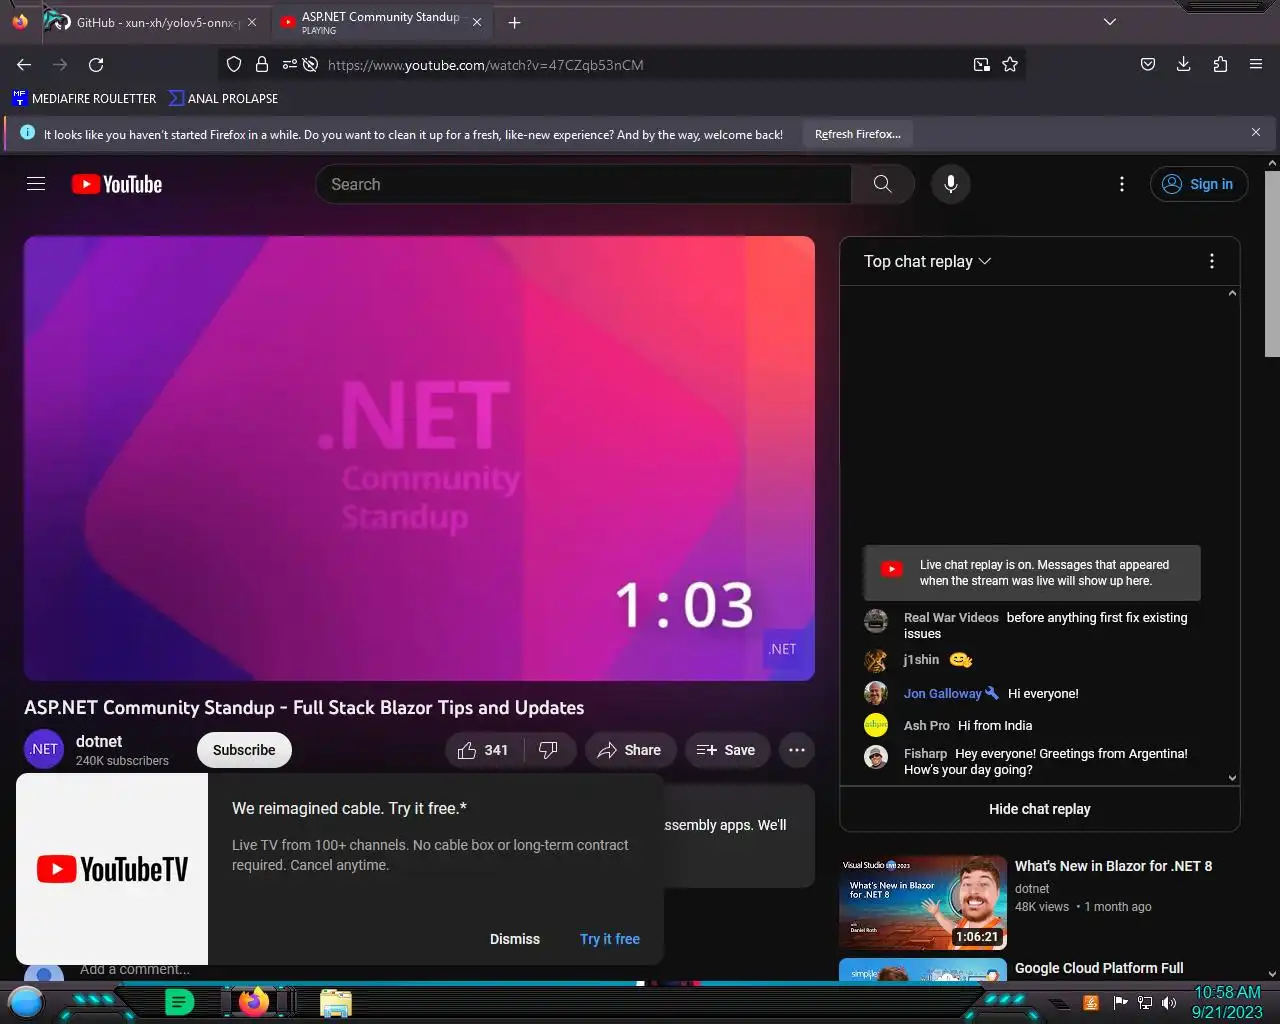Open Firefox extensions puzzle icon

tap(1220, 64)
